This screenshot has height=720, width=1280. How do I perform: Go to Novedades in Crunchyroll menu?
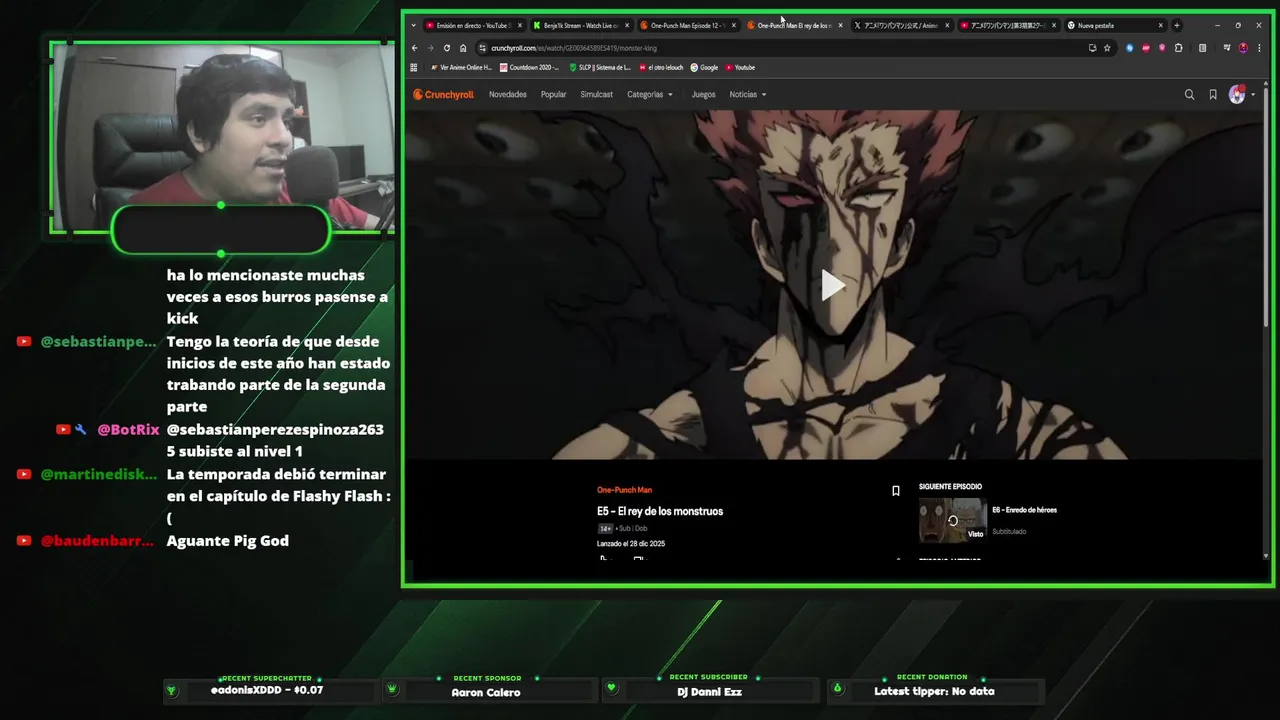coord(508,95)
